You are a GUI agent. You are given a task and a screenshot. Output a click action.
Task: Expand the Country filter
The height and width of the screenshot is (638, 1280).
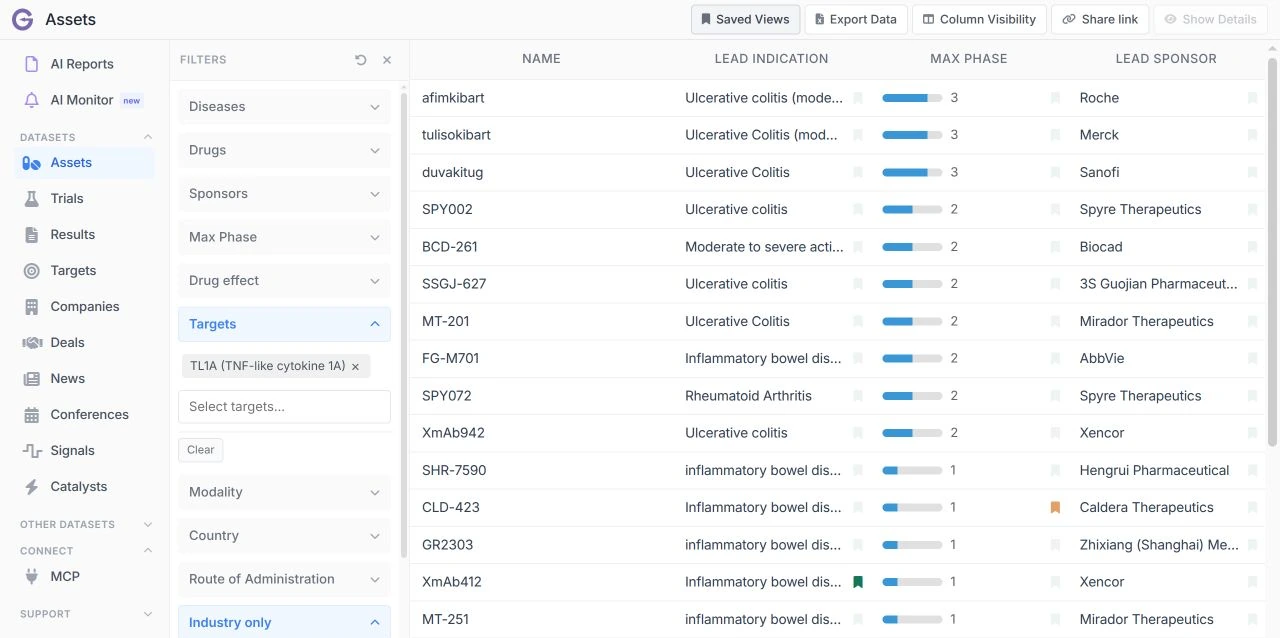(x=284, y=536)
